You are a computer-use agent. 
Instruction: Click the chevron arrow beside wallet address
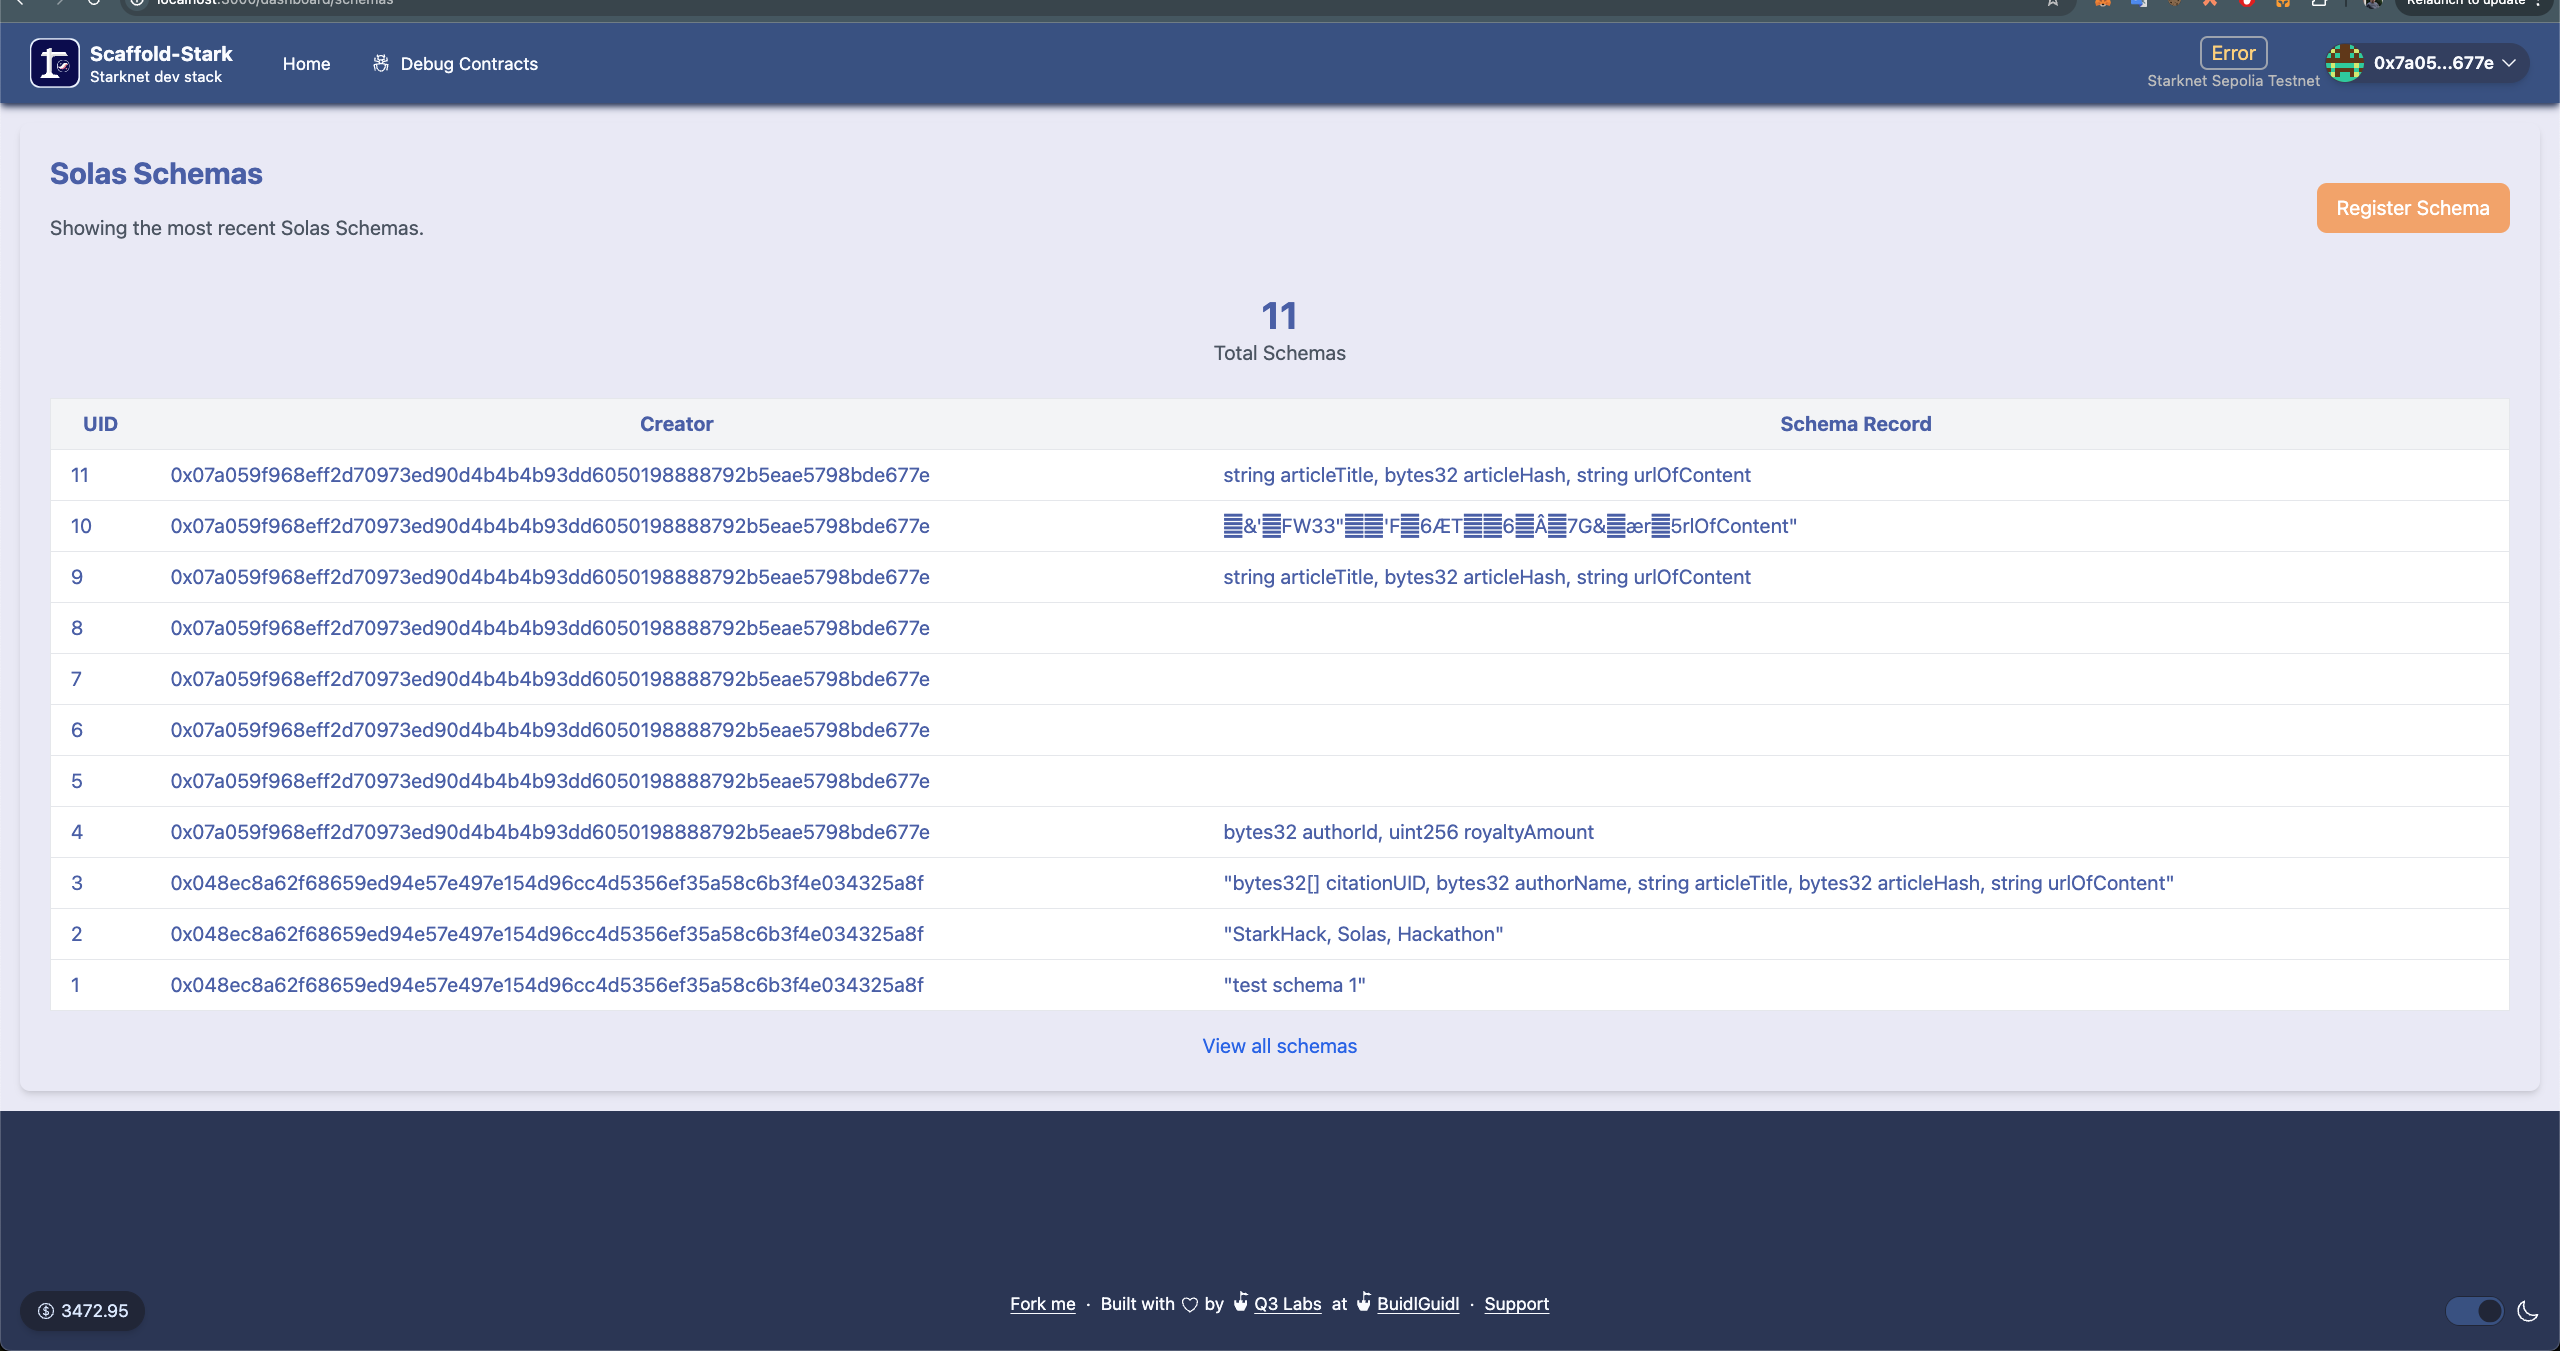pos(2509,63)
